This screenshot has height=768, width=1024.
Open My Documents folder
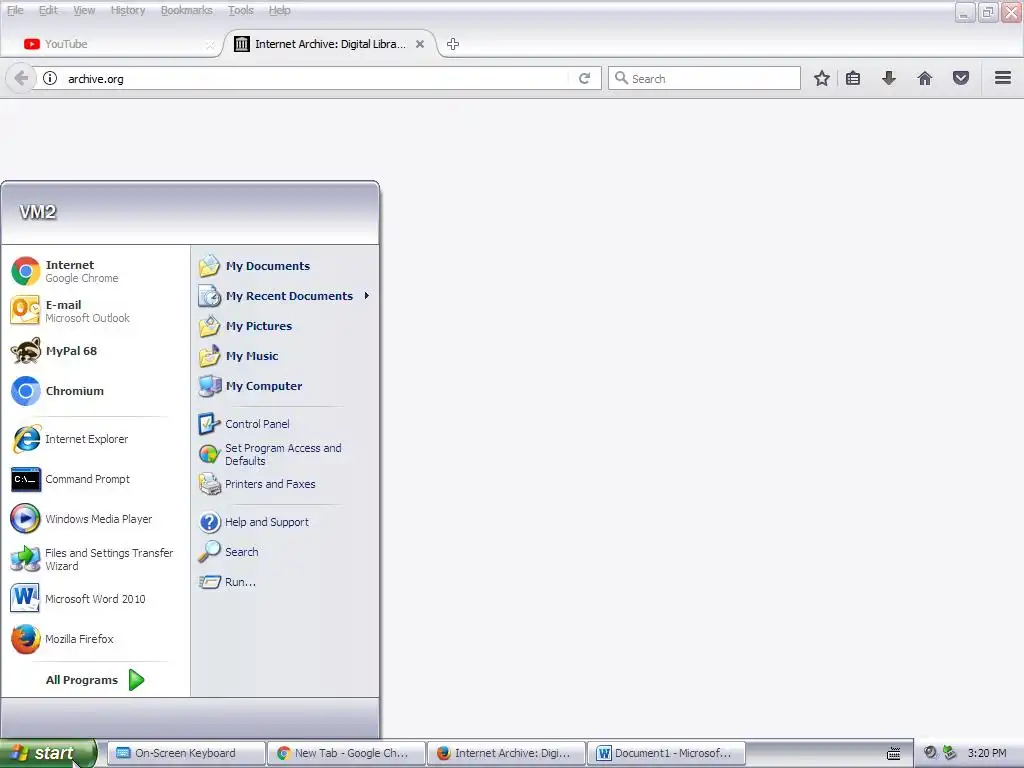(x=285, y=266)
